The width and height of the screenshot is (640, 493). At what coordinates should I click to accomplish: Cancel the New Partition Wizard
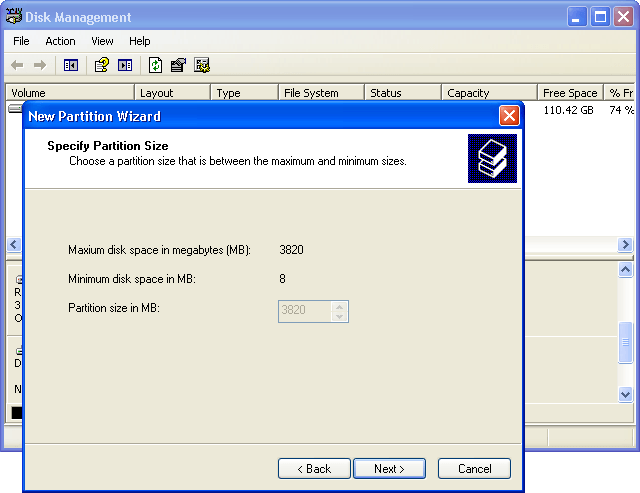[474, 469]
